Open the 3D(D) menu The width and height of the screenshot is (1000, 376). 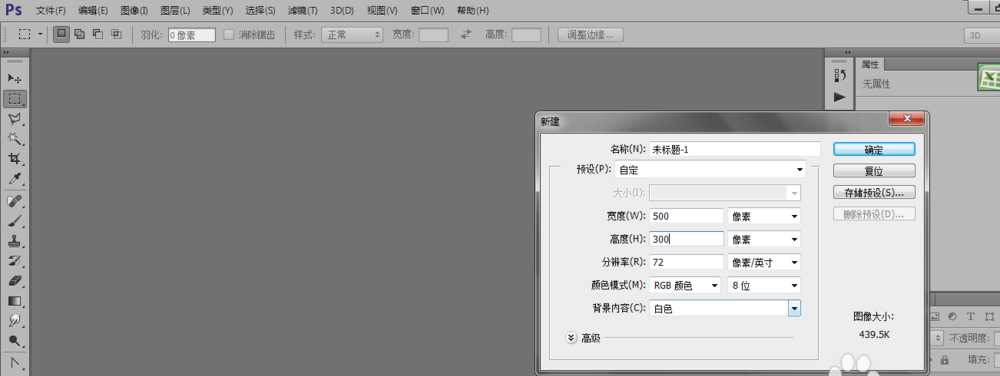point(342,11)
